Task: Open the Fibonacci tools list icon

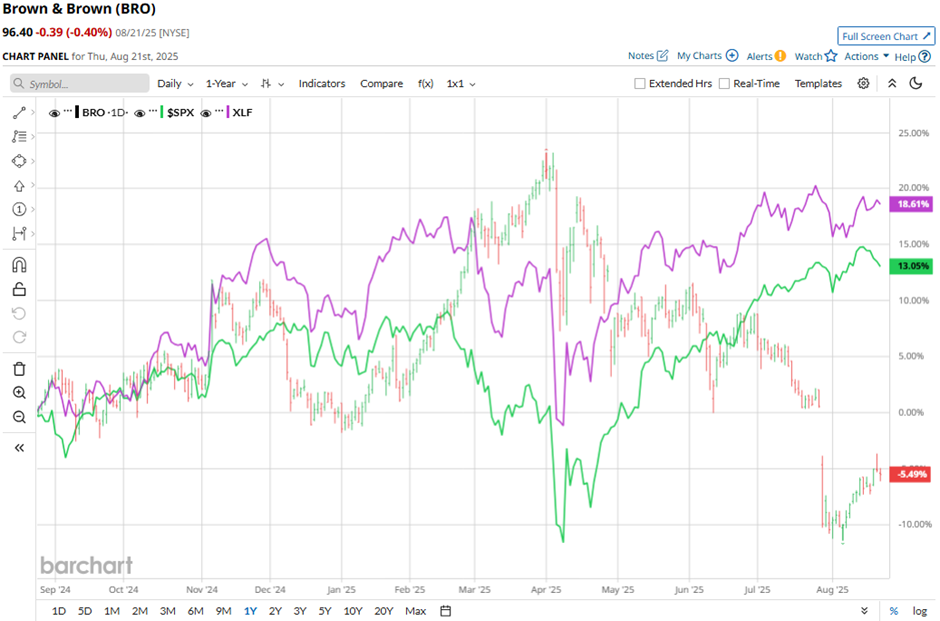Action: (19, 137)
